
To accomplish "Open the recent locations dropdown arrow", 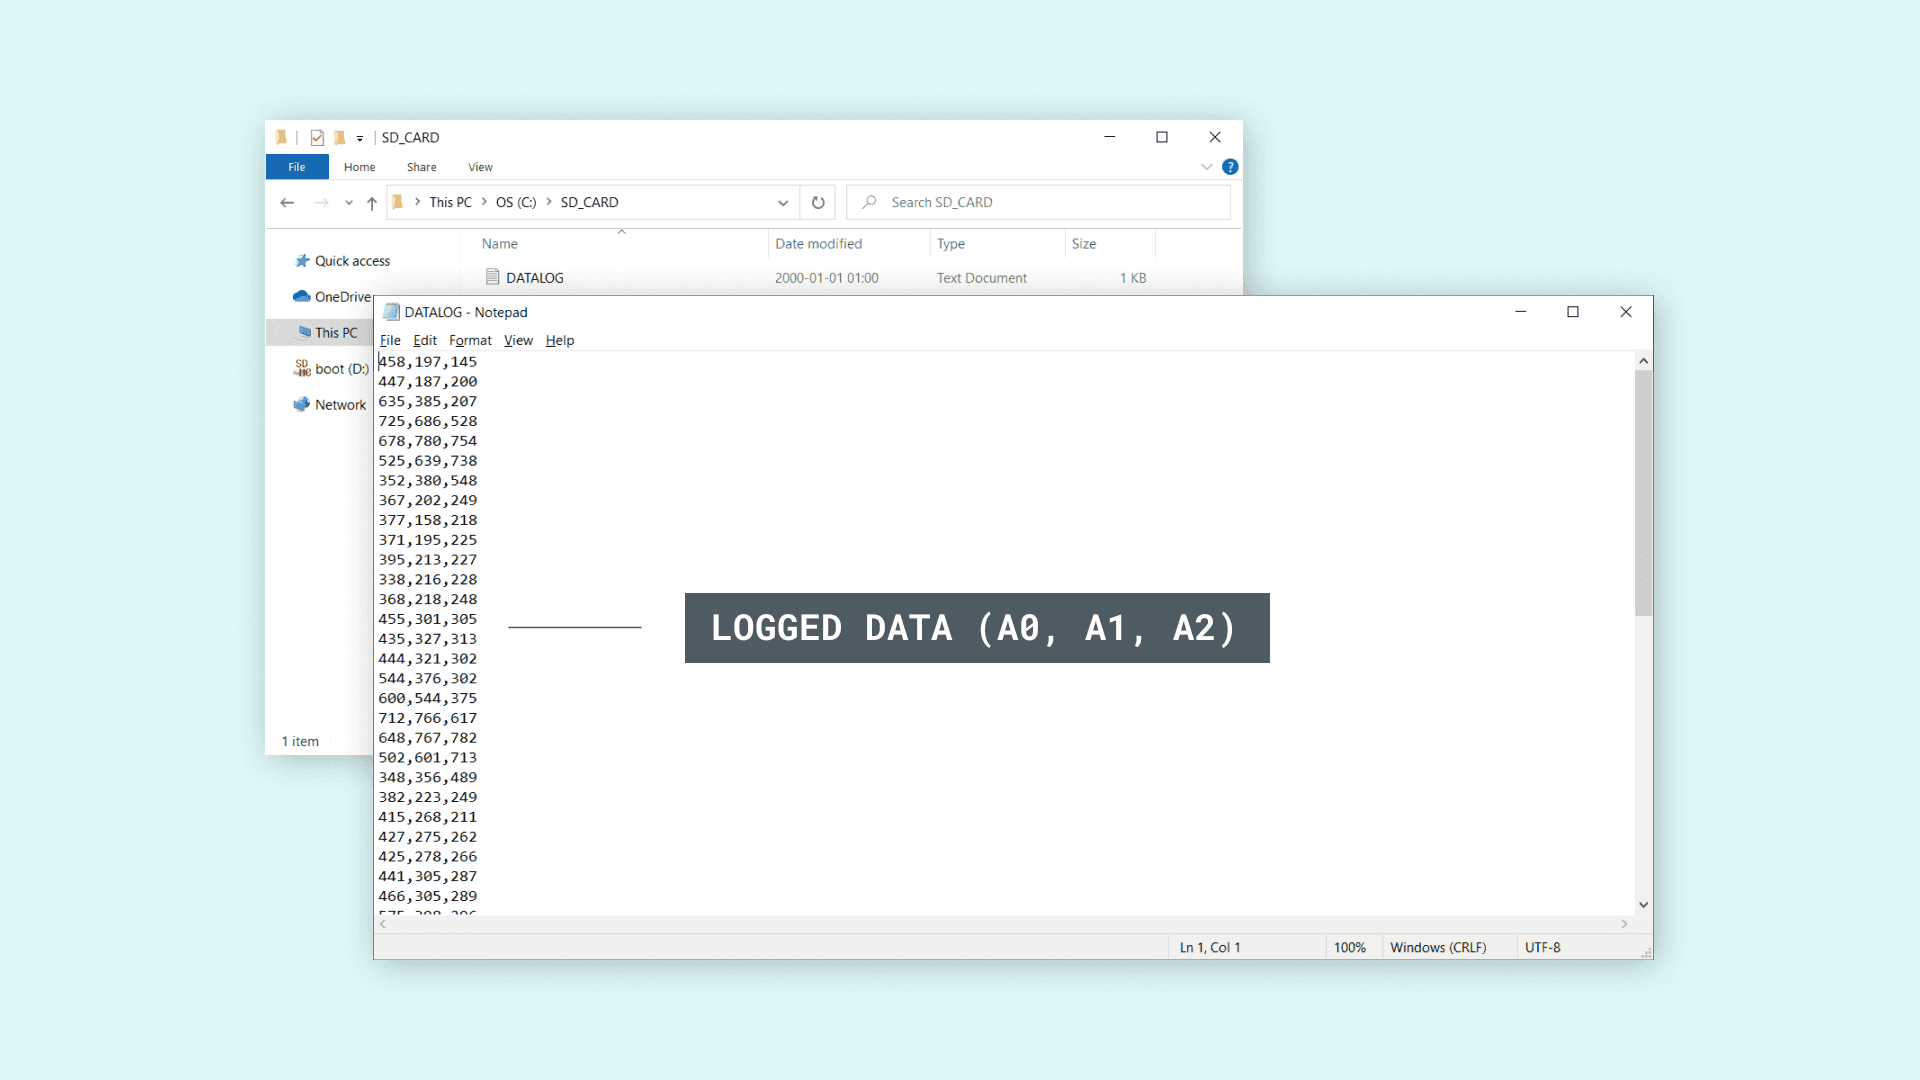I will click(349, 203).
